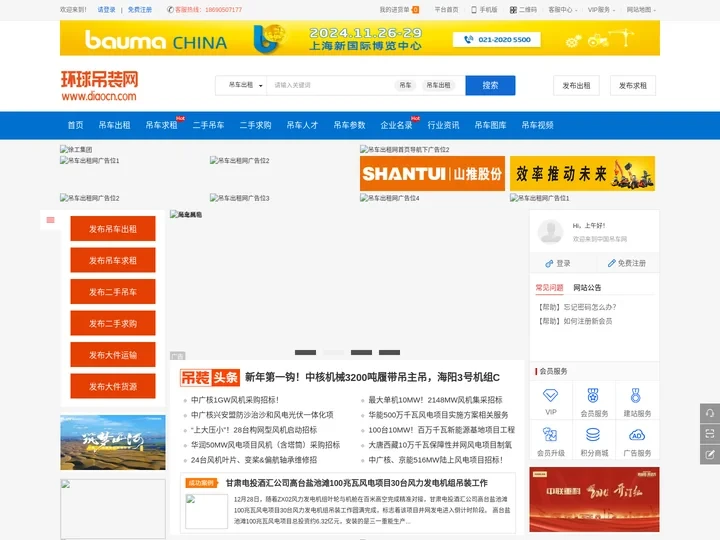Image resolution: width=720 pixels, height=540 pixels.
Task: Open the bauma CHINA banner ad
Action: [x=360, y=38]
